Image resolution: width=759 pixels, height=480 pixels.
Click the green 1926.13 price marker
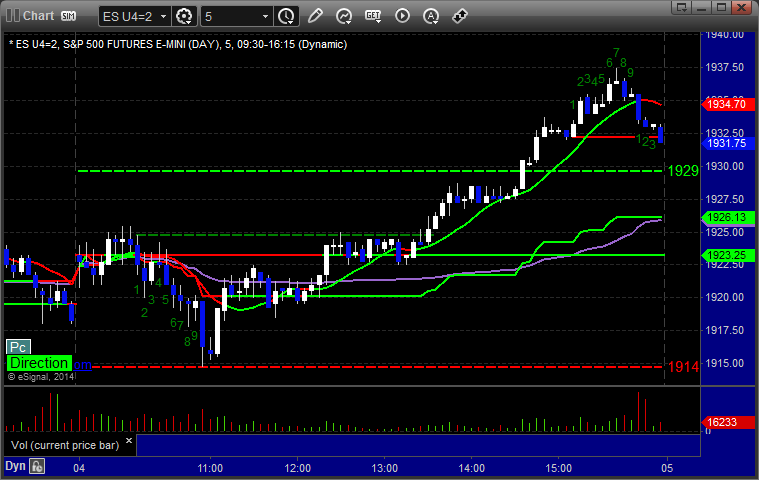728,218
